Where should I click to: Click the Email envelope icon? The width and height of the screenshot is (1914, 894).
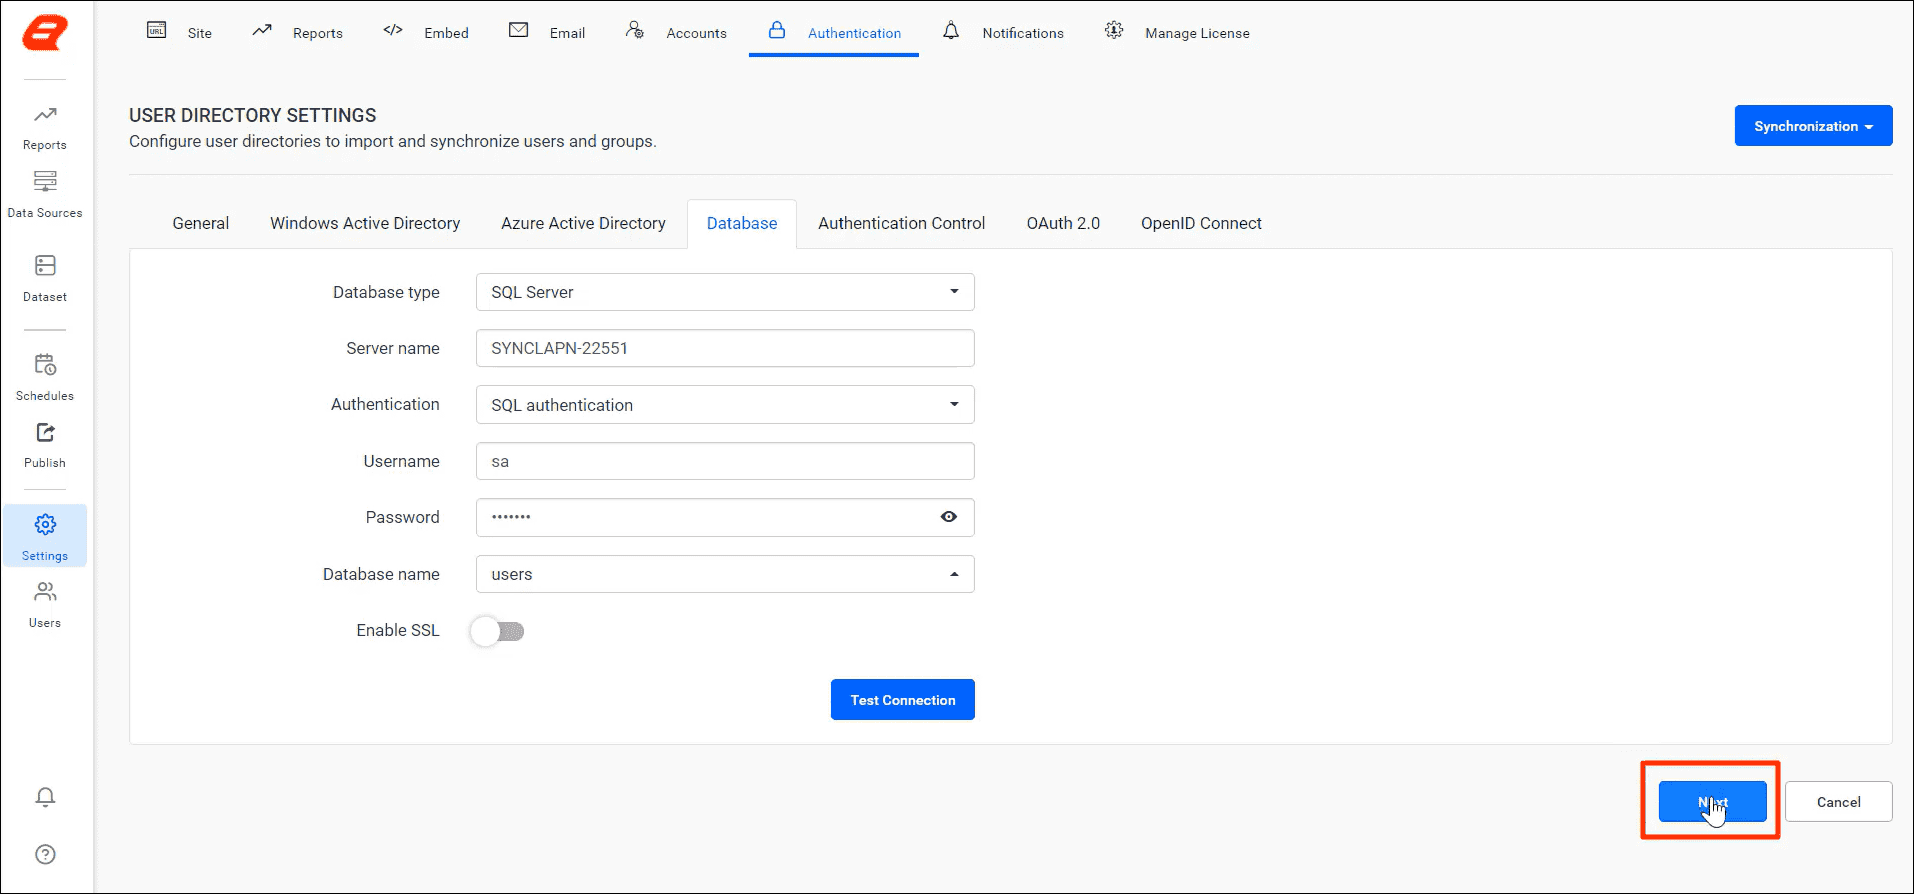point(519,30)
